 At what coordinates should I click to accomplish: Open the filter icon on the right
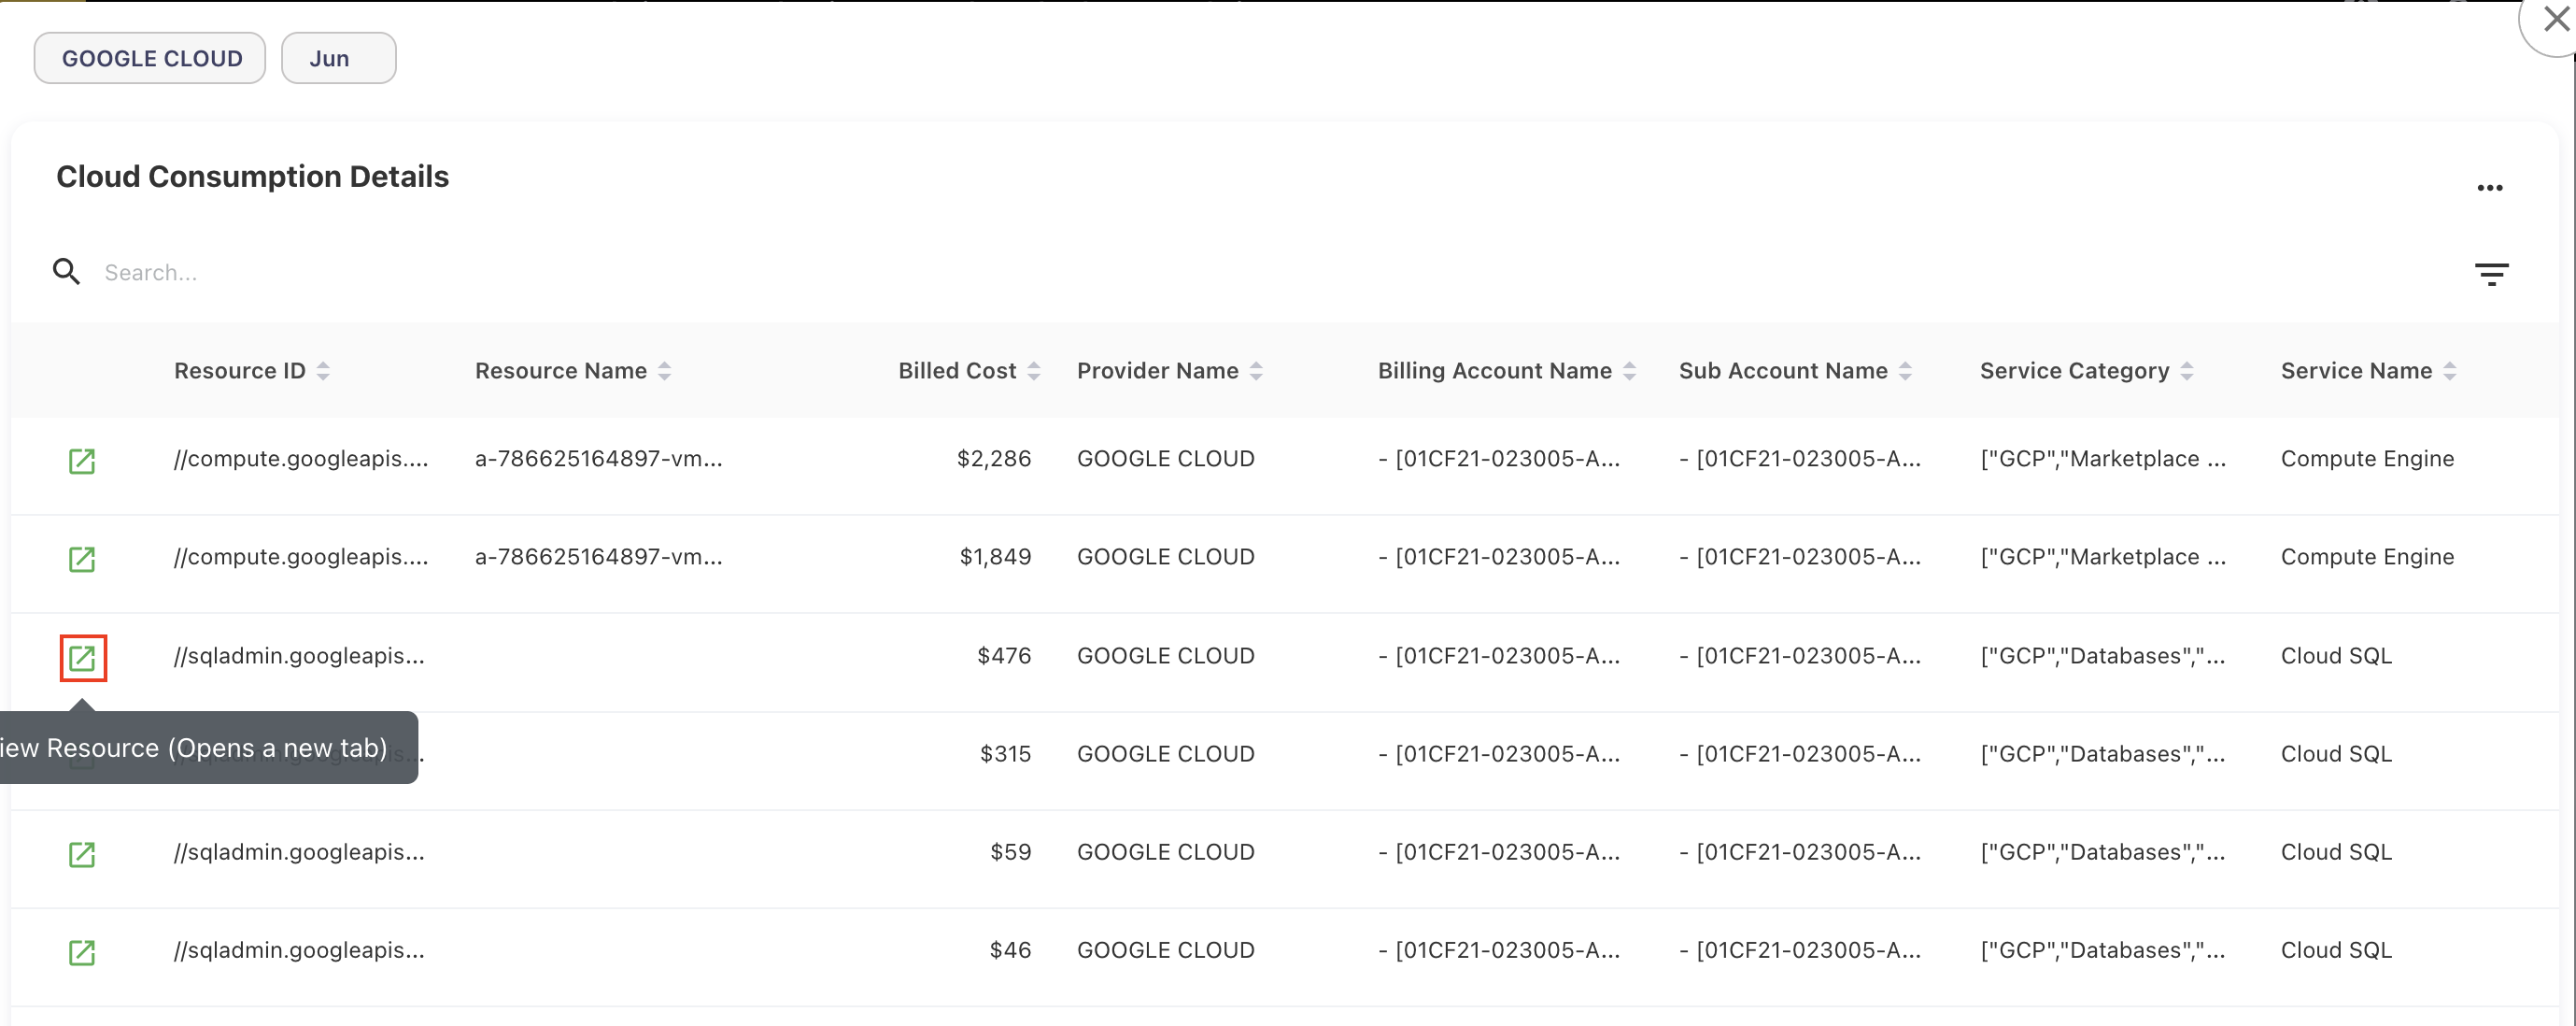click(2492, 274)
